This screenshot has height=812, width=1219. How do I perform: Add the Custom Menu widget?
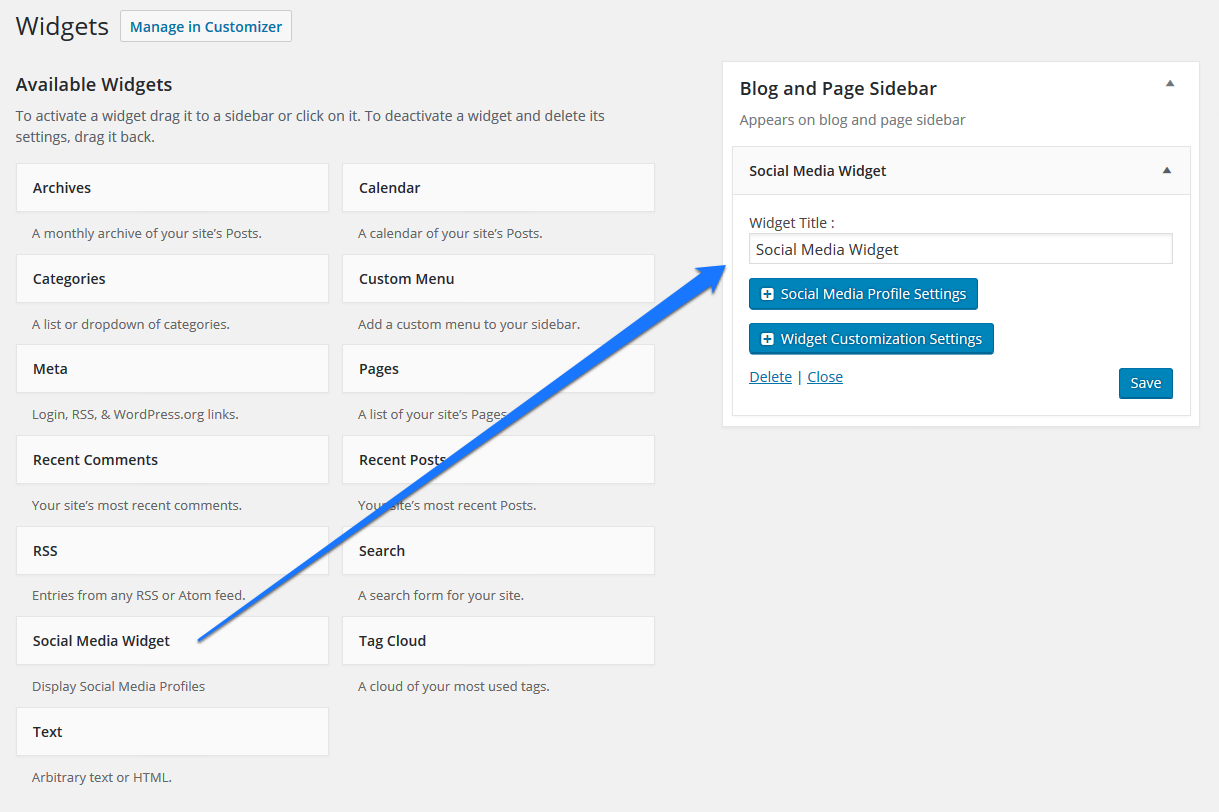click(x=498, y=279)
